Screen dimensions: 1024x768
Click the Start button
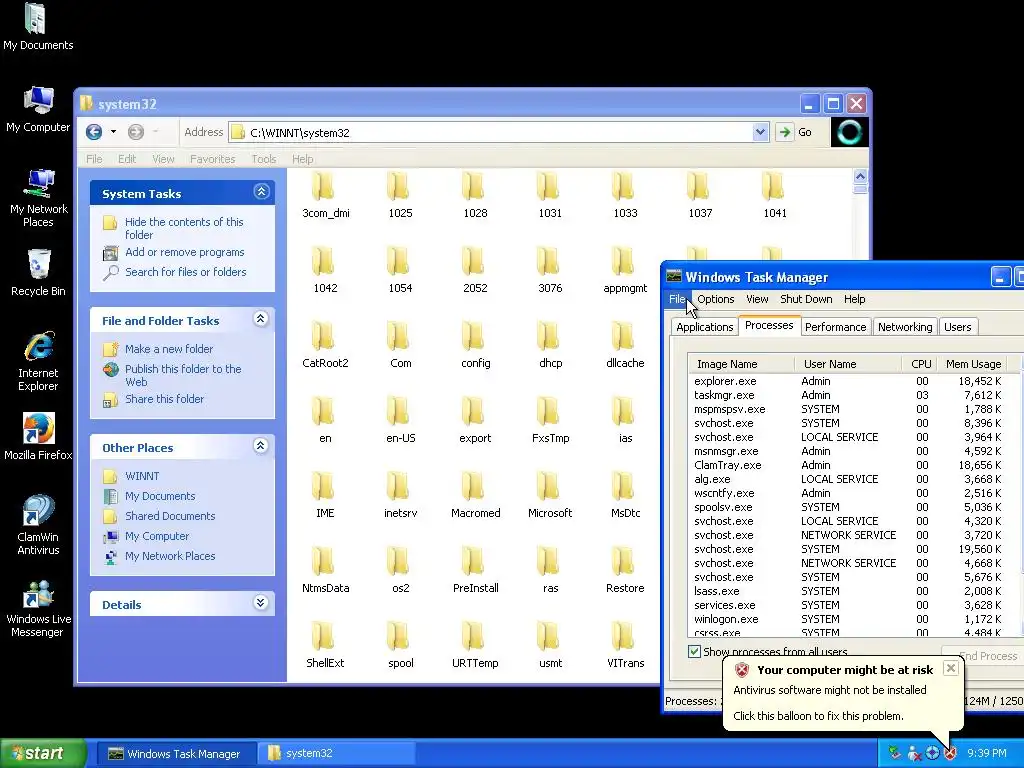tap(43, 753)
